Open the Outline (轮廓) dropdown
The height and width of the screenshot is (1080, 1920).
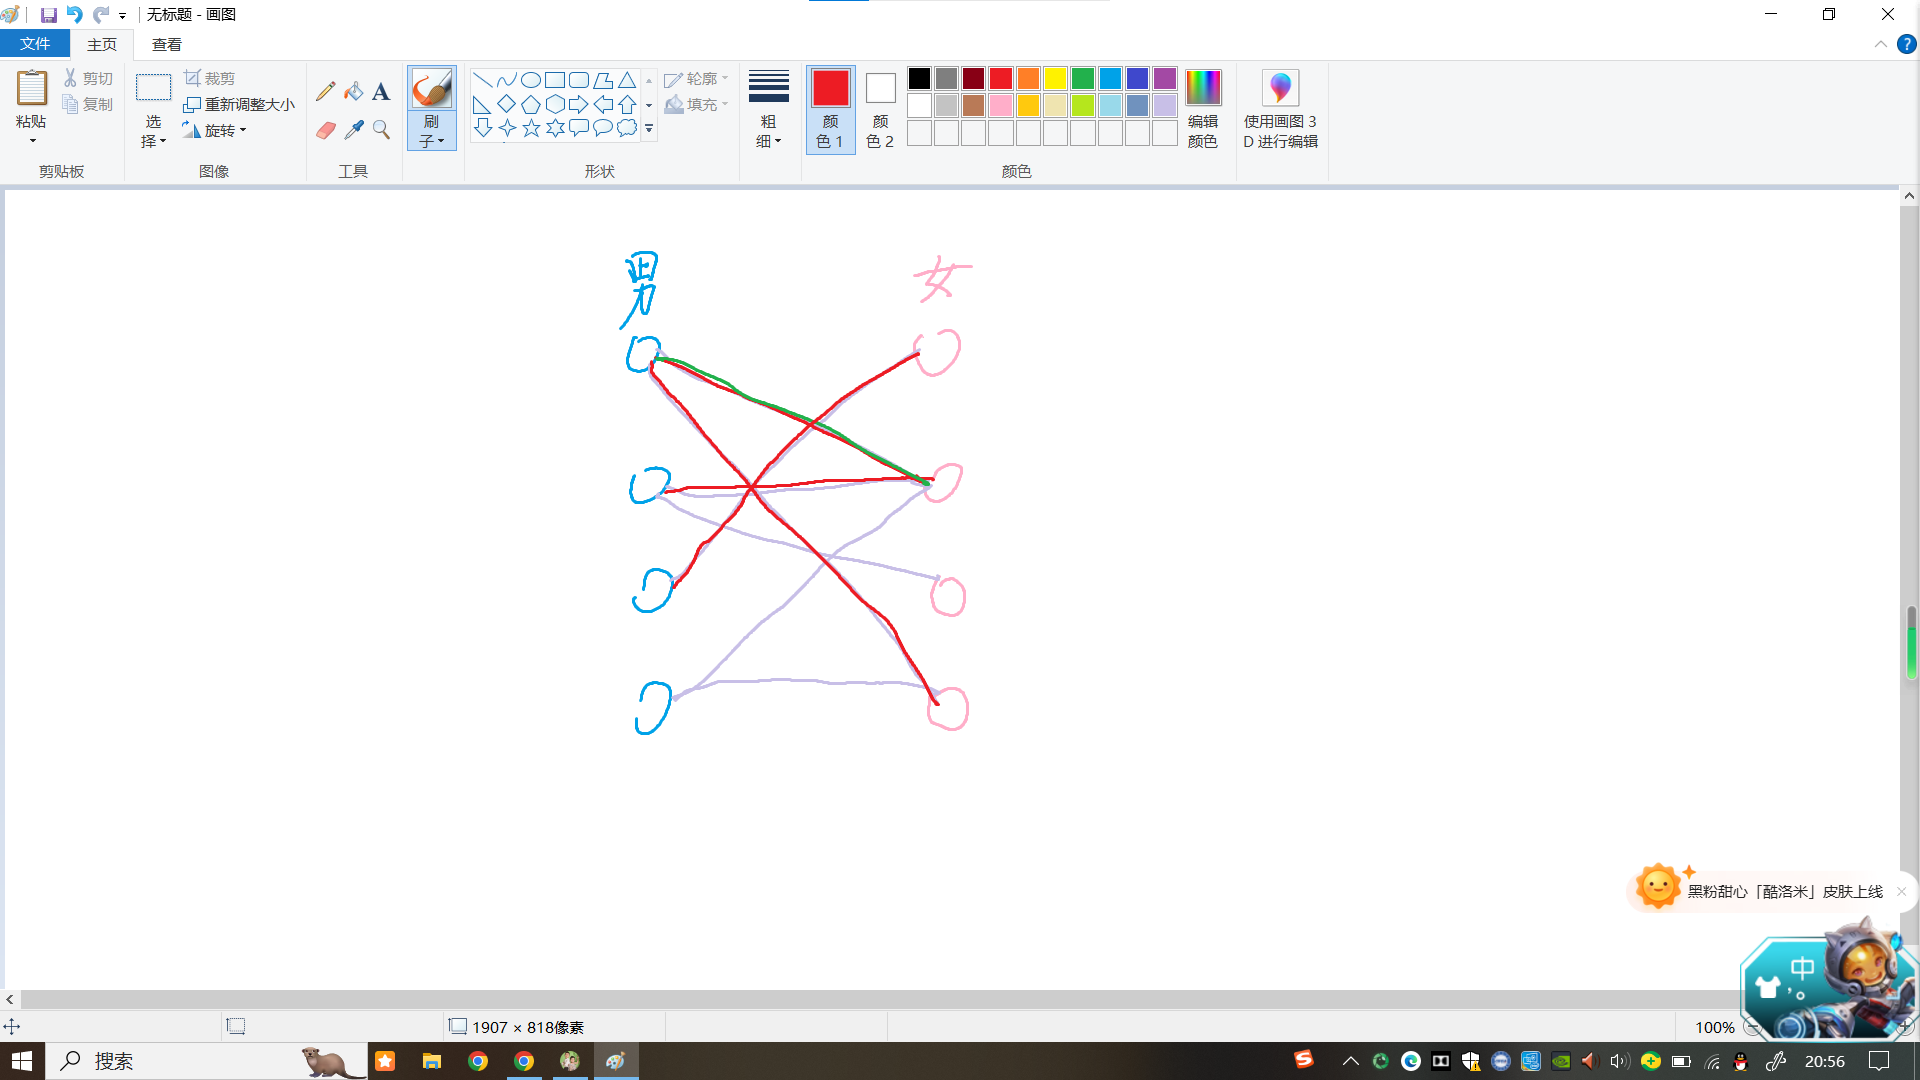(x=697, y=79)
